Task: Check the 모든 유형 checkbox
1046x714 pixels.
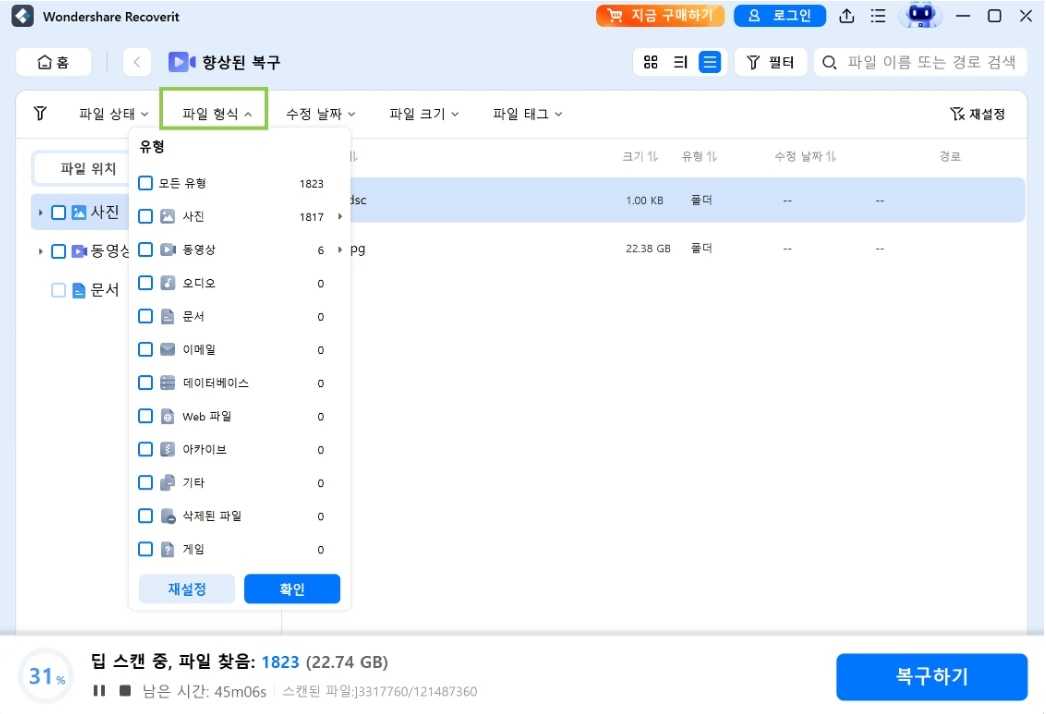Action: (x=145, y=183)
